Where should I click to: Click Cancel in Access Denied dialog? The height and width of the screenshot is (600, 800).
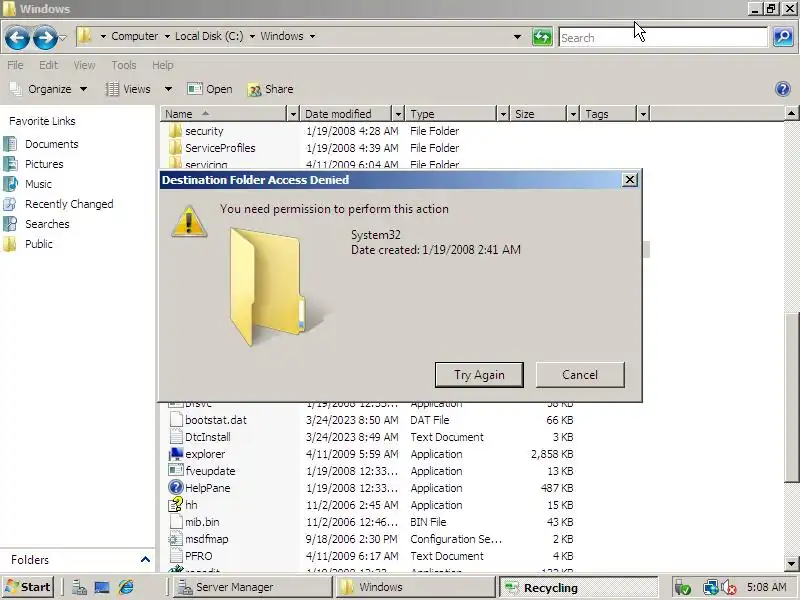click(580, 375)
